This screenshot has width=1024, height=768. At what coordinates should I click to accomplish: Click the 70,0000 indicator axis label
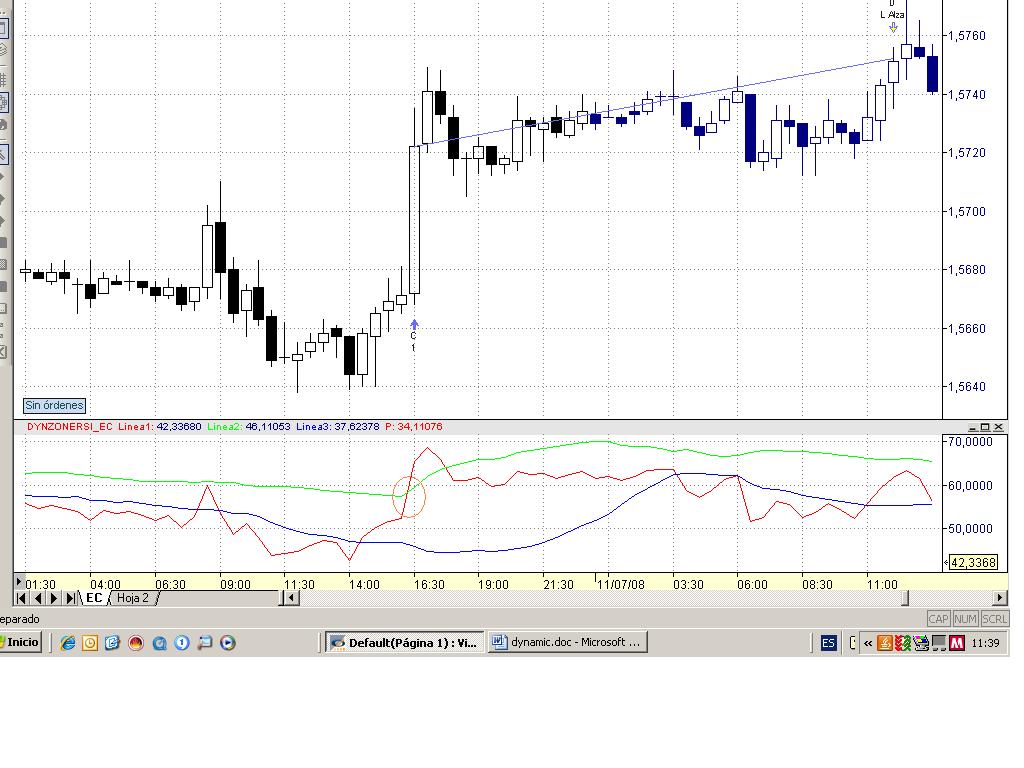click(970, 442)
